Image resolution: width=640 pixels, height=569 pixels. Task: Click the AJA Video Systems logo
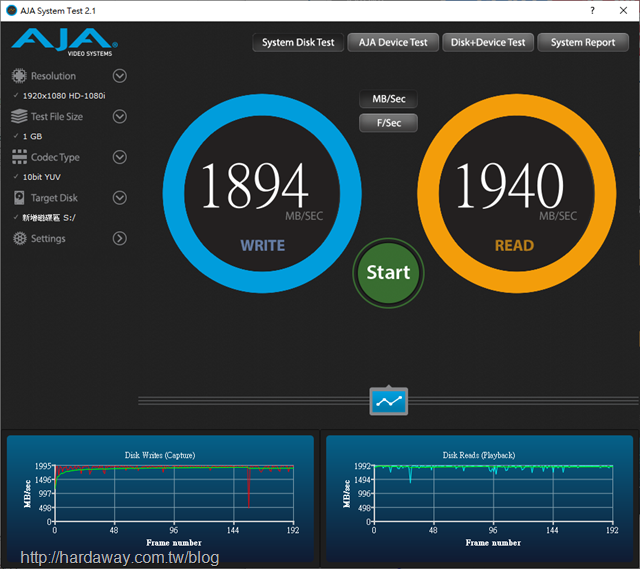[x=64, y=42]
